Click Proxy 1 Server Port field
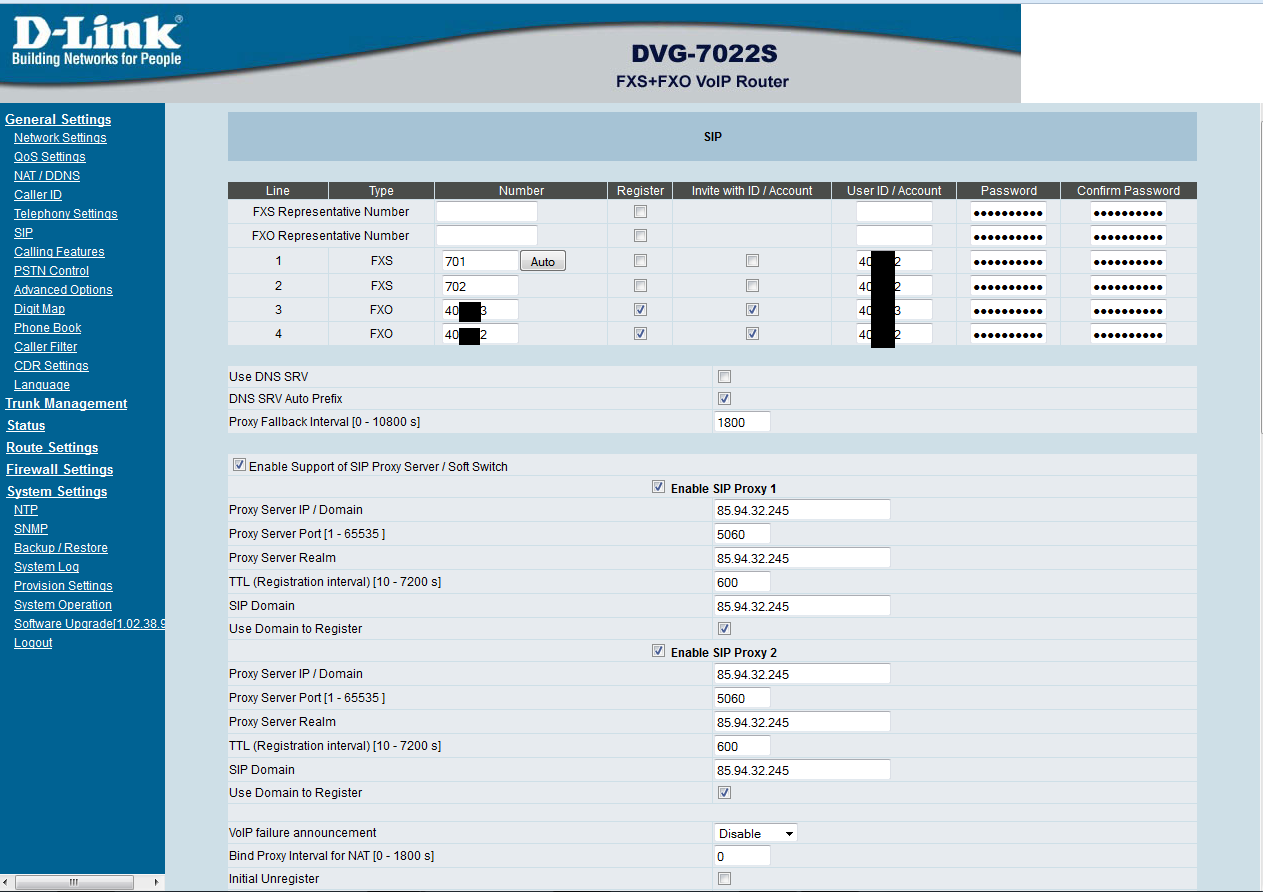The width and height of the screenshot is (1263, 892). click(x=743, y=534)
